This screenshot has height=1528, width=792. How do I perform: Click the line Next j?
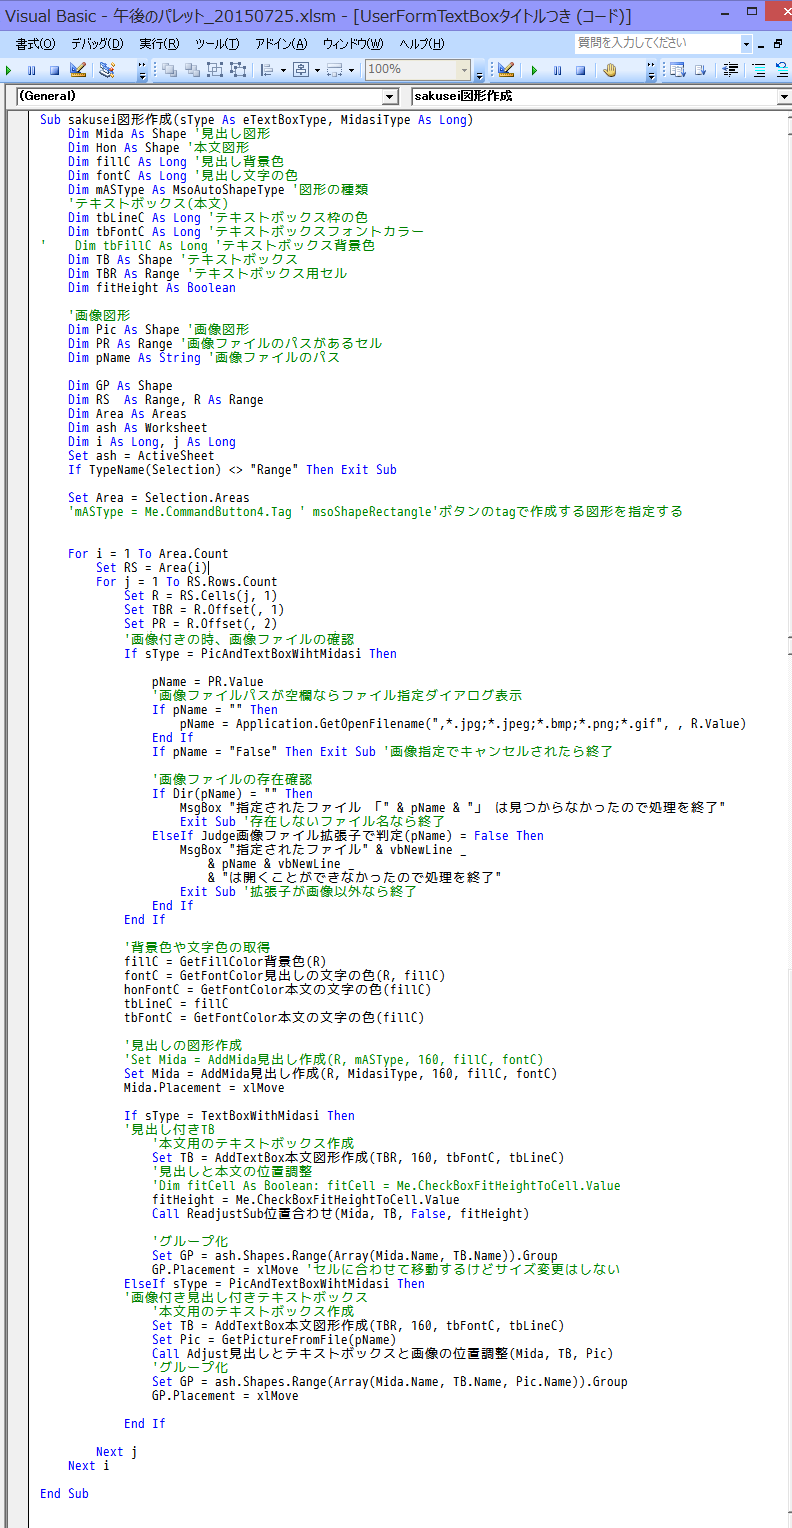(x=116, y=1451)
